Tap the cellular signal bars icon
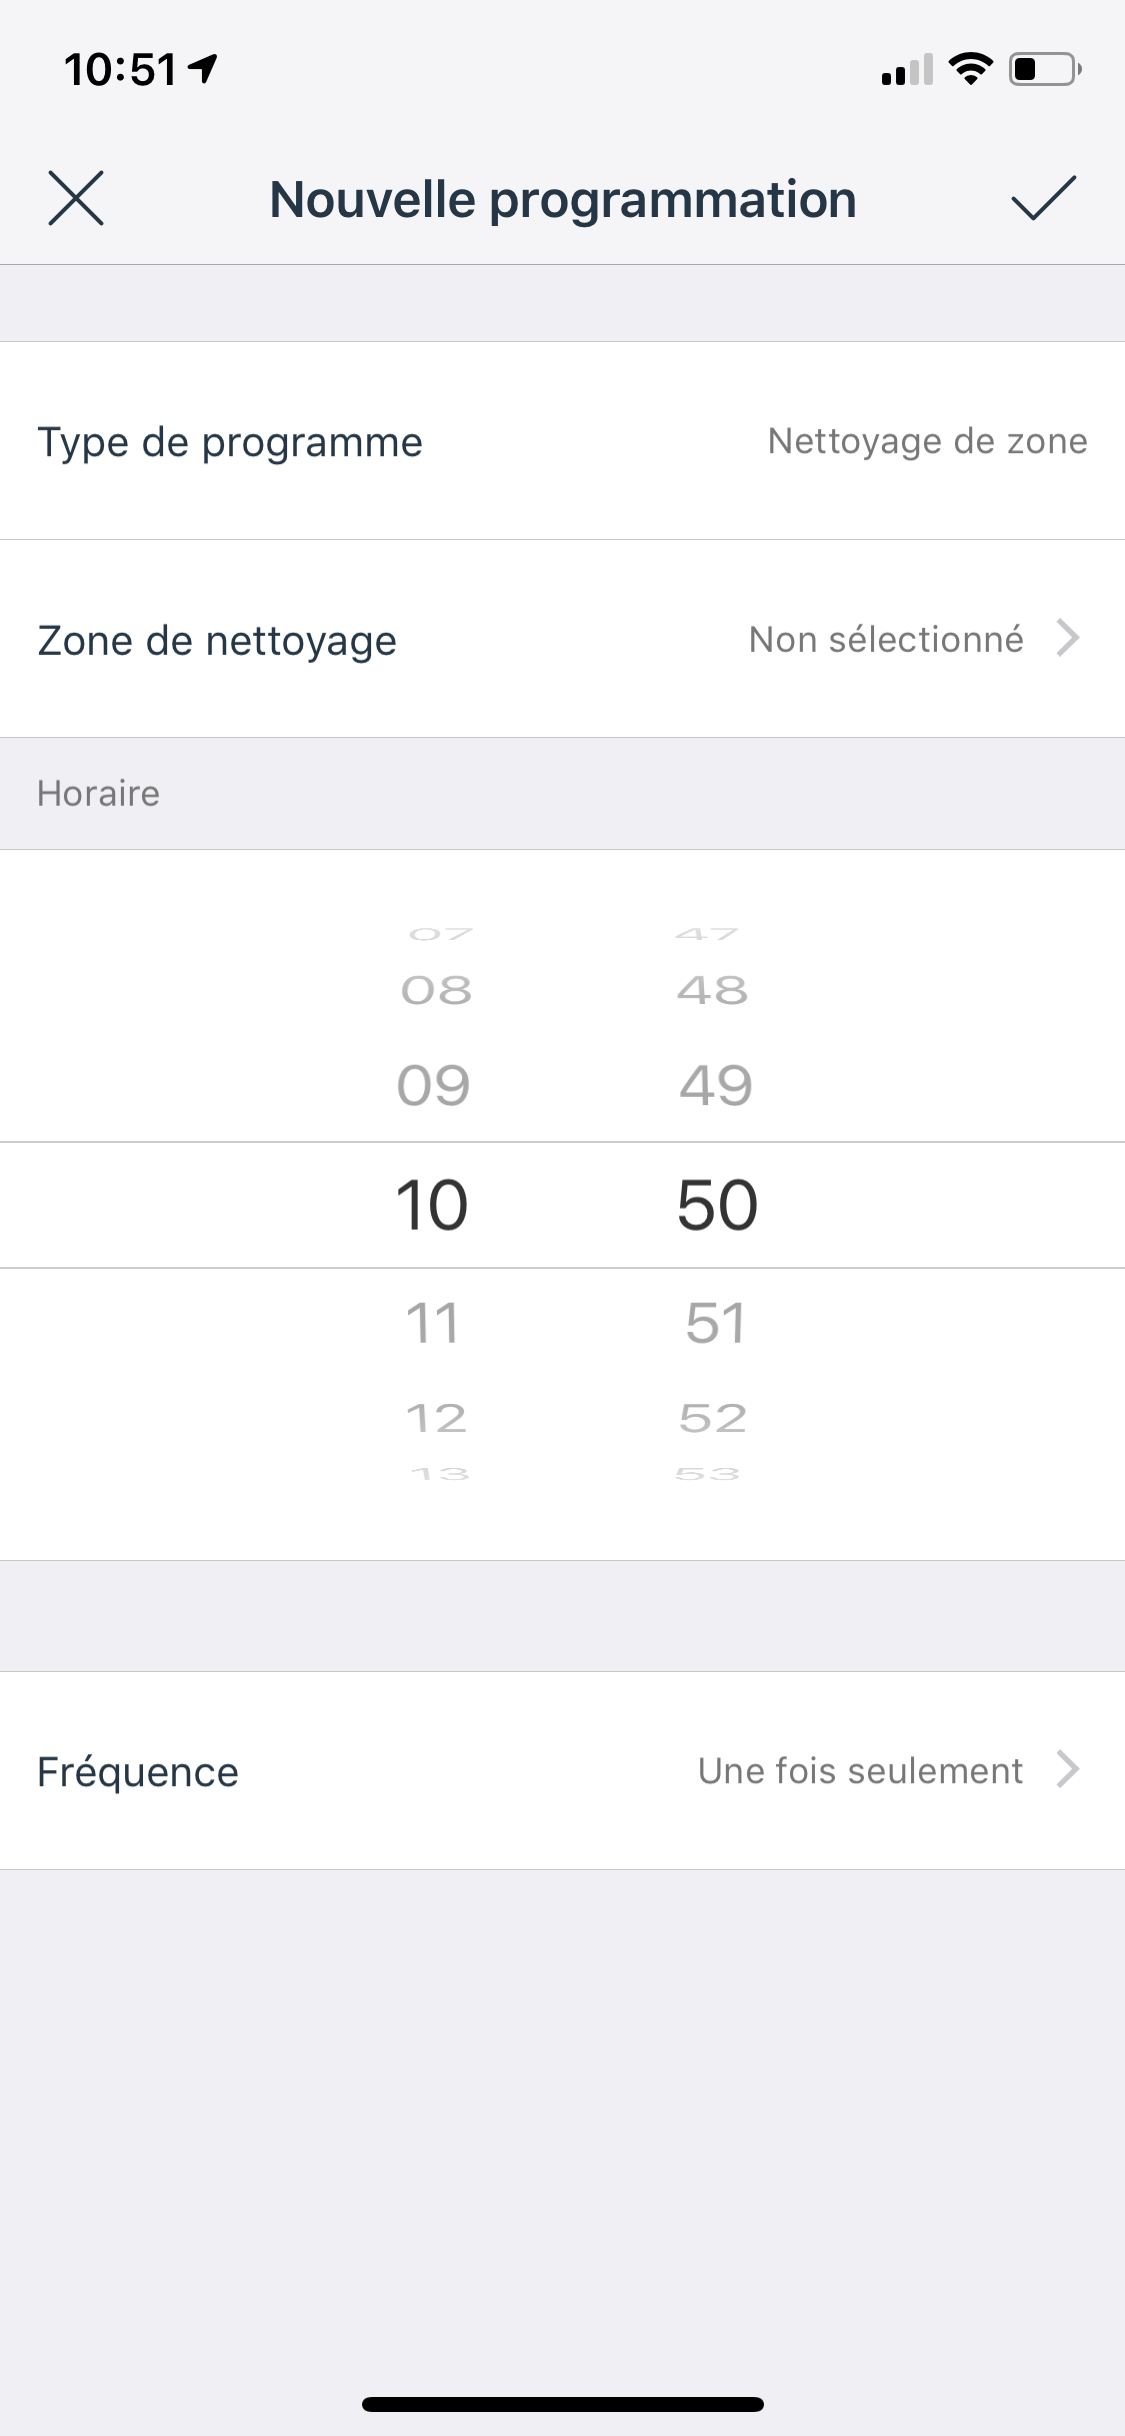The width and height of the screenshot is (1125, 2436). click(907, 70)
